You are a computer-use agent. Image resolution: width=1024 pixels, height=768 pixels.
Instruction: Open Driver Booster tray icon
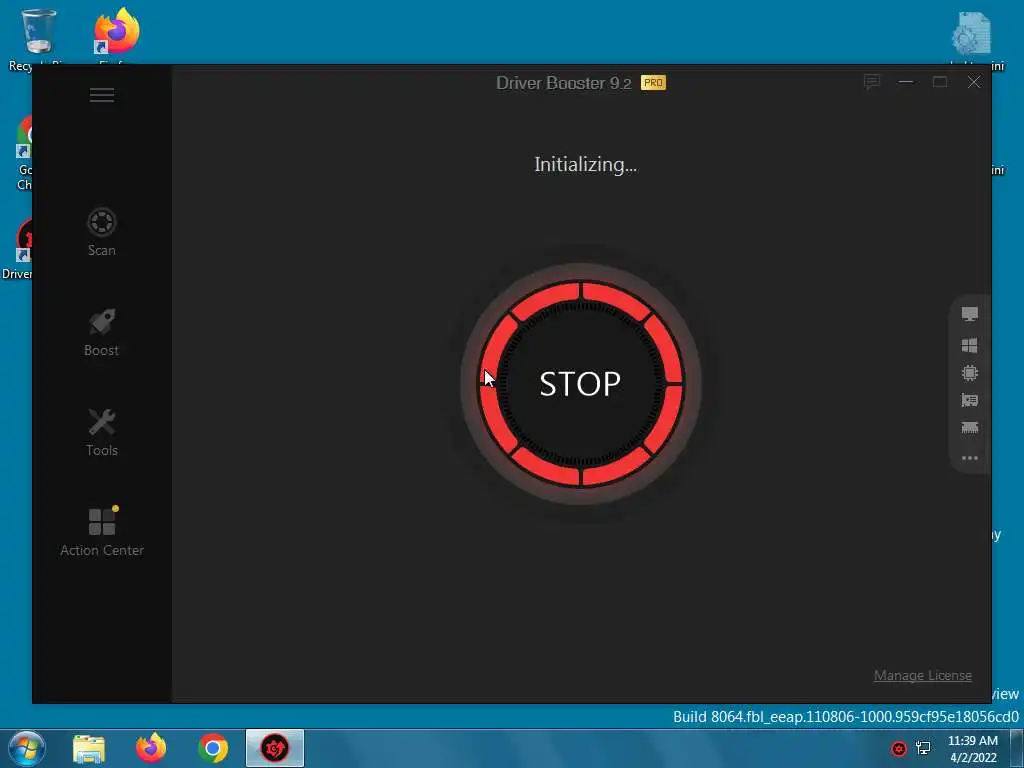click(x=899, y=748)
